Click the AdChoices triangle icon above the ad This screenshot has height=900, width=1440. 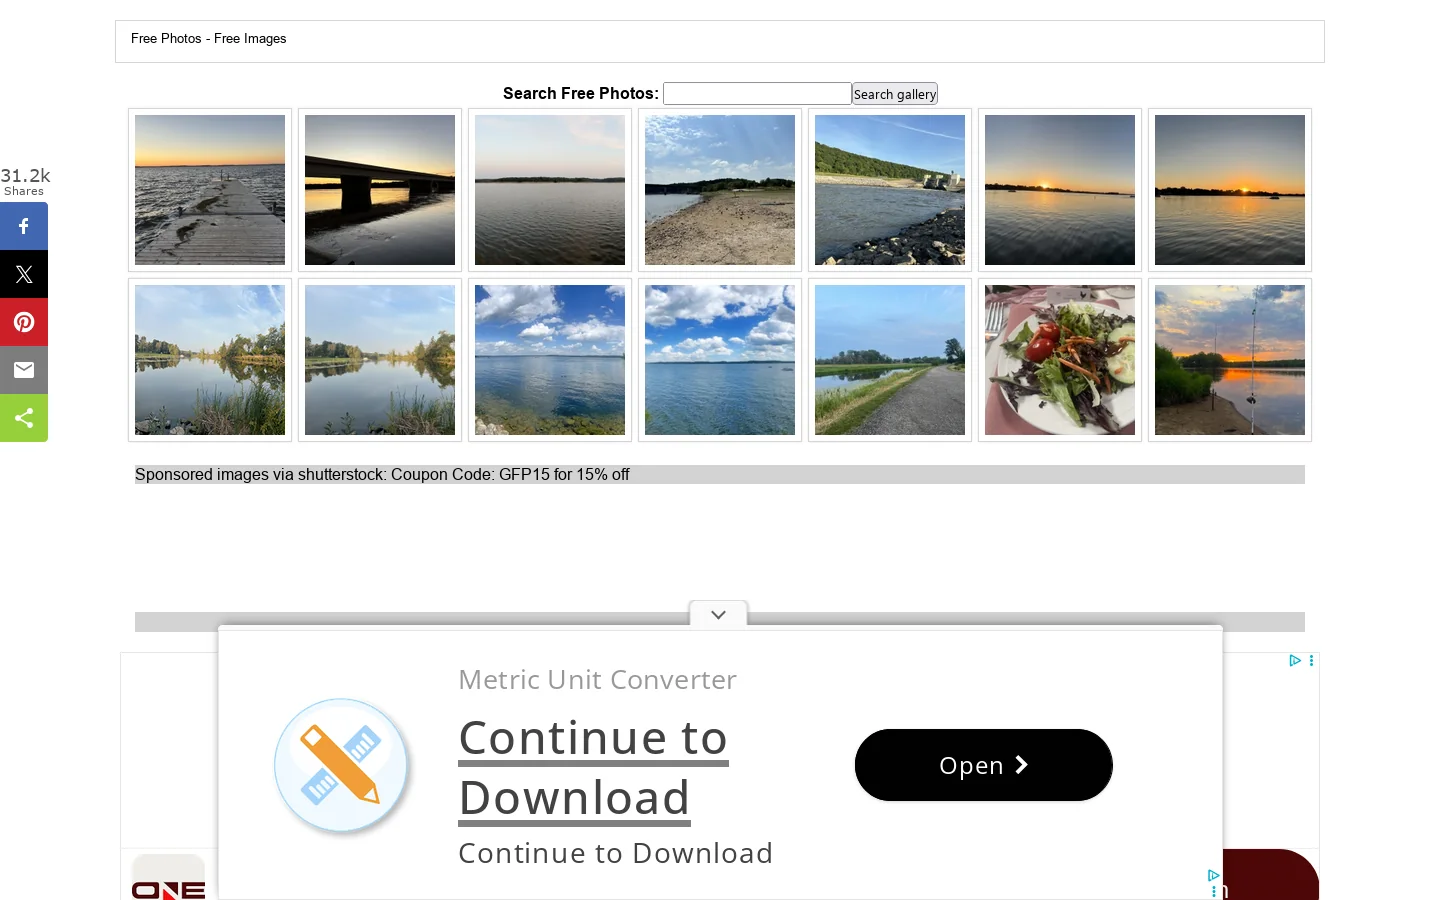click(1295, 660)
